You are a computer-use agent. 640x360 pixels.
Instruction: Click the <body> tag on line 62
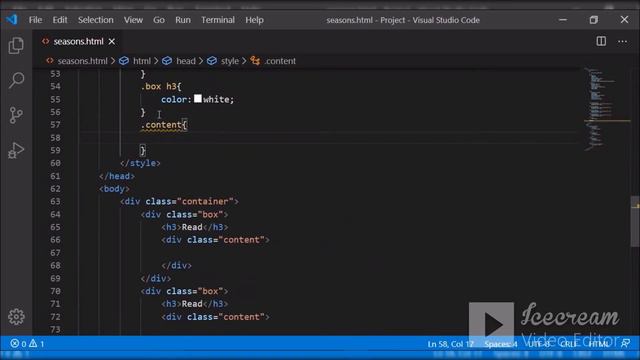point(114,189)
